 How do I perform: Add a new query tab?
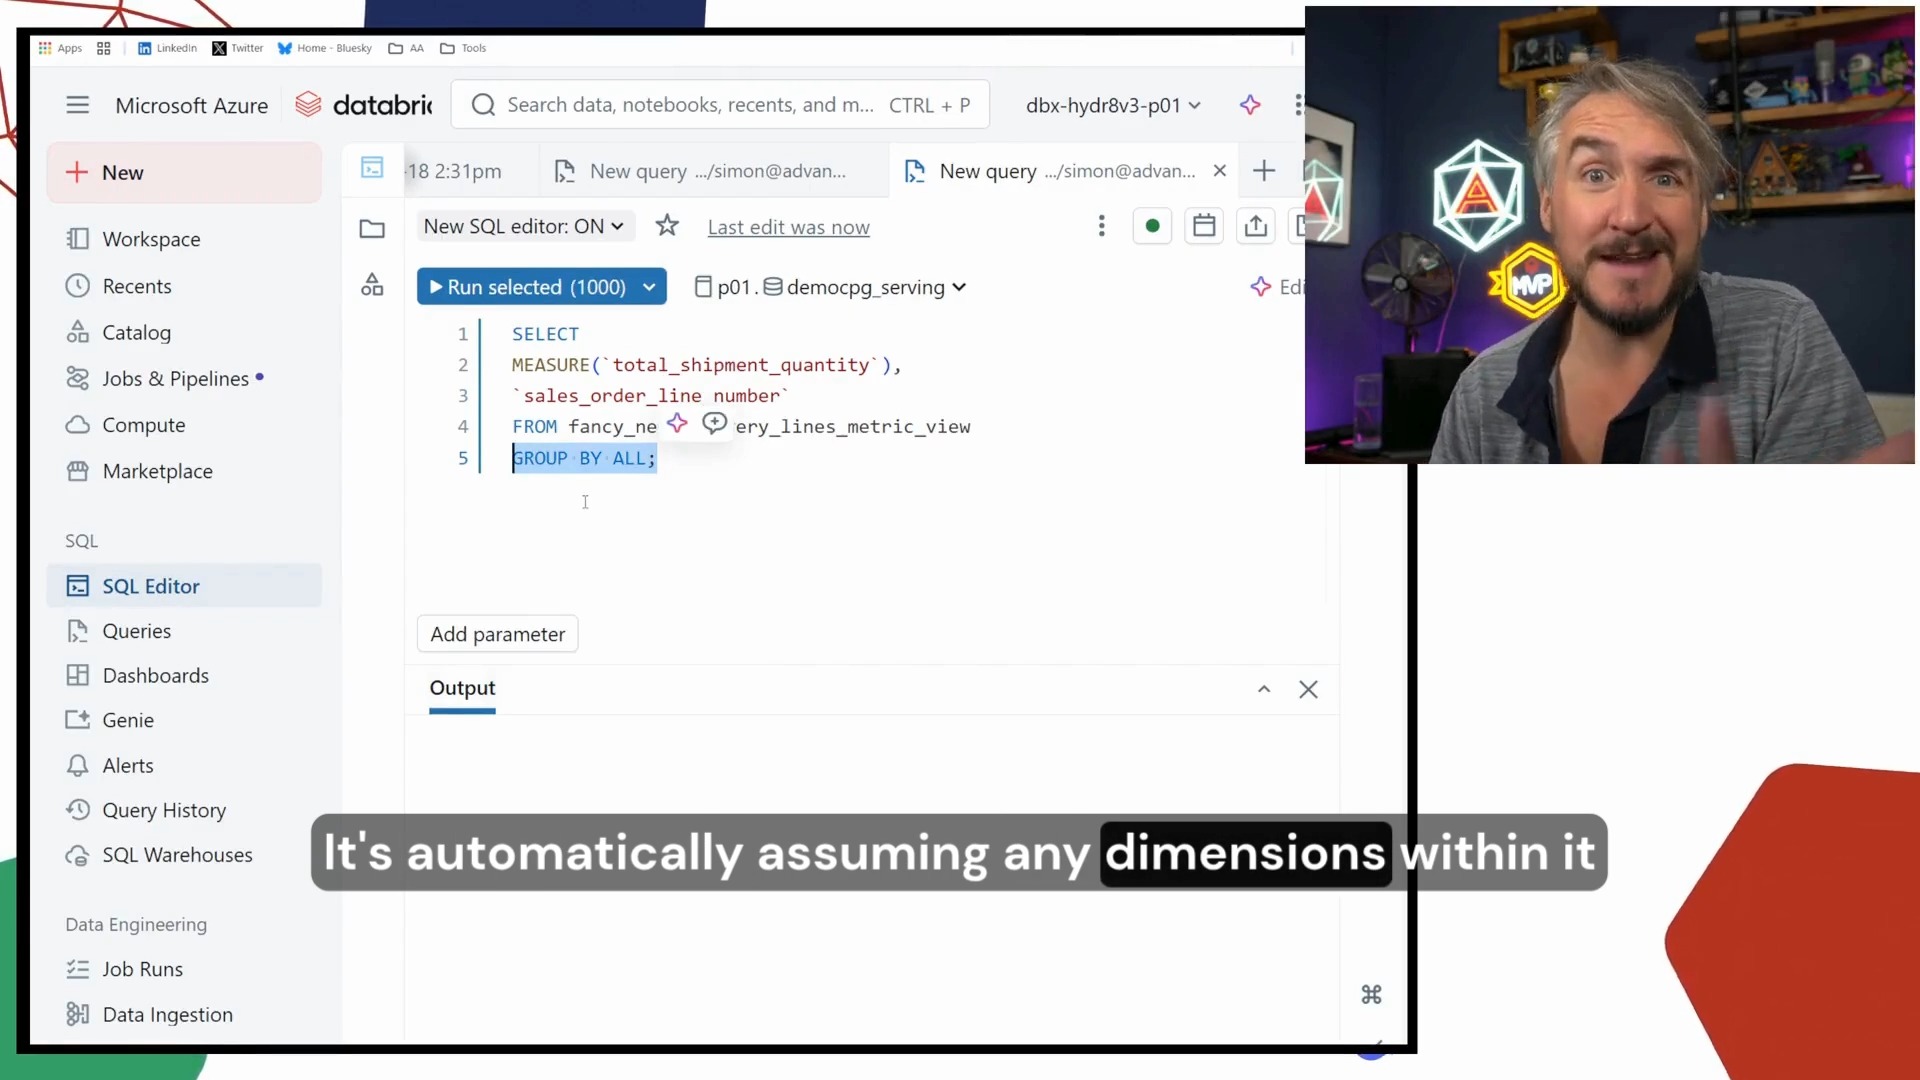pos(1264,171)
